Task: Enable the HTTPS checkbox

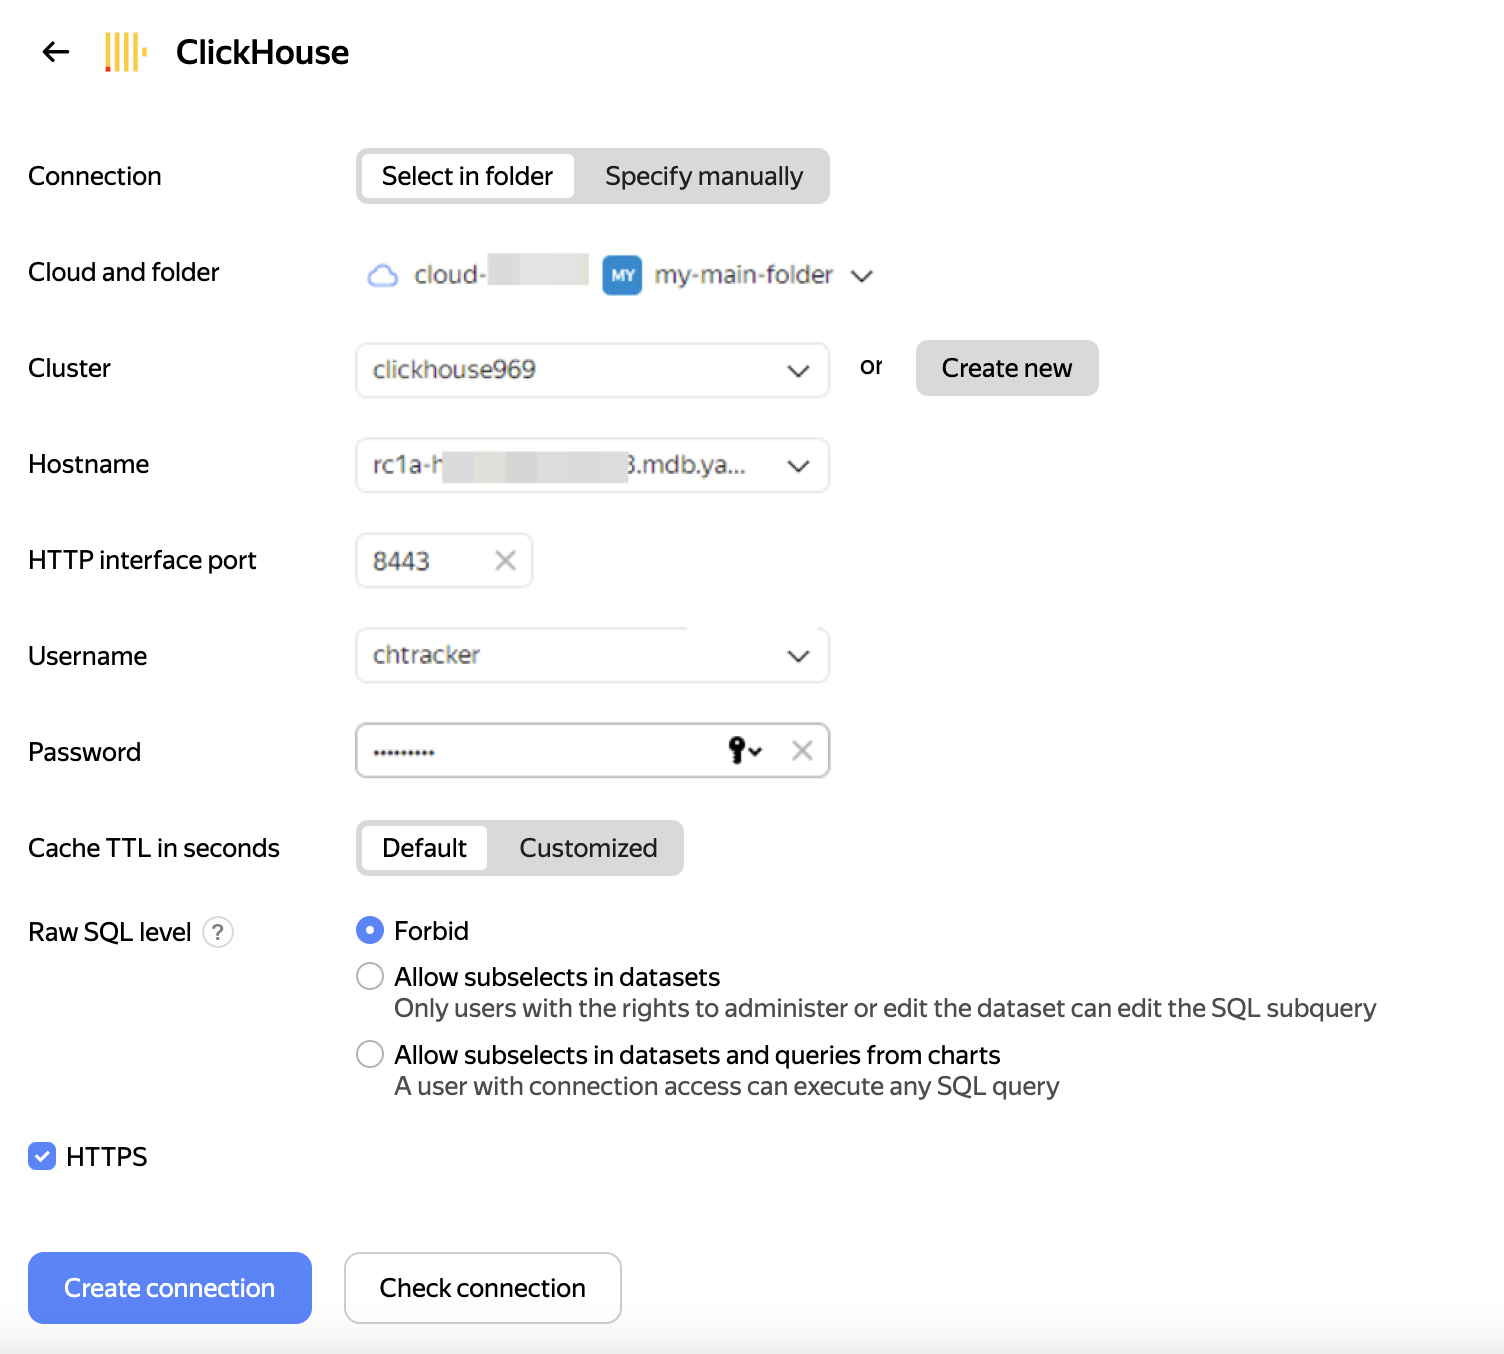Action: pyautogui.click(x=42, y=1157)
